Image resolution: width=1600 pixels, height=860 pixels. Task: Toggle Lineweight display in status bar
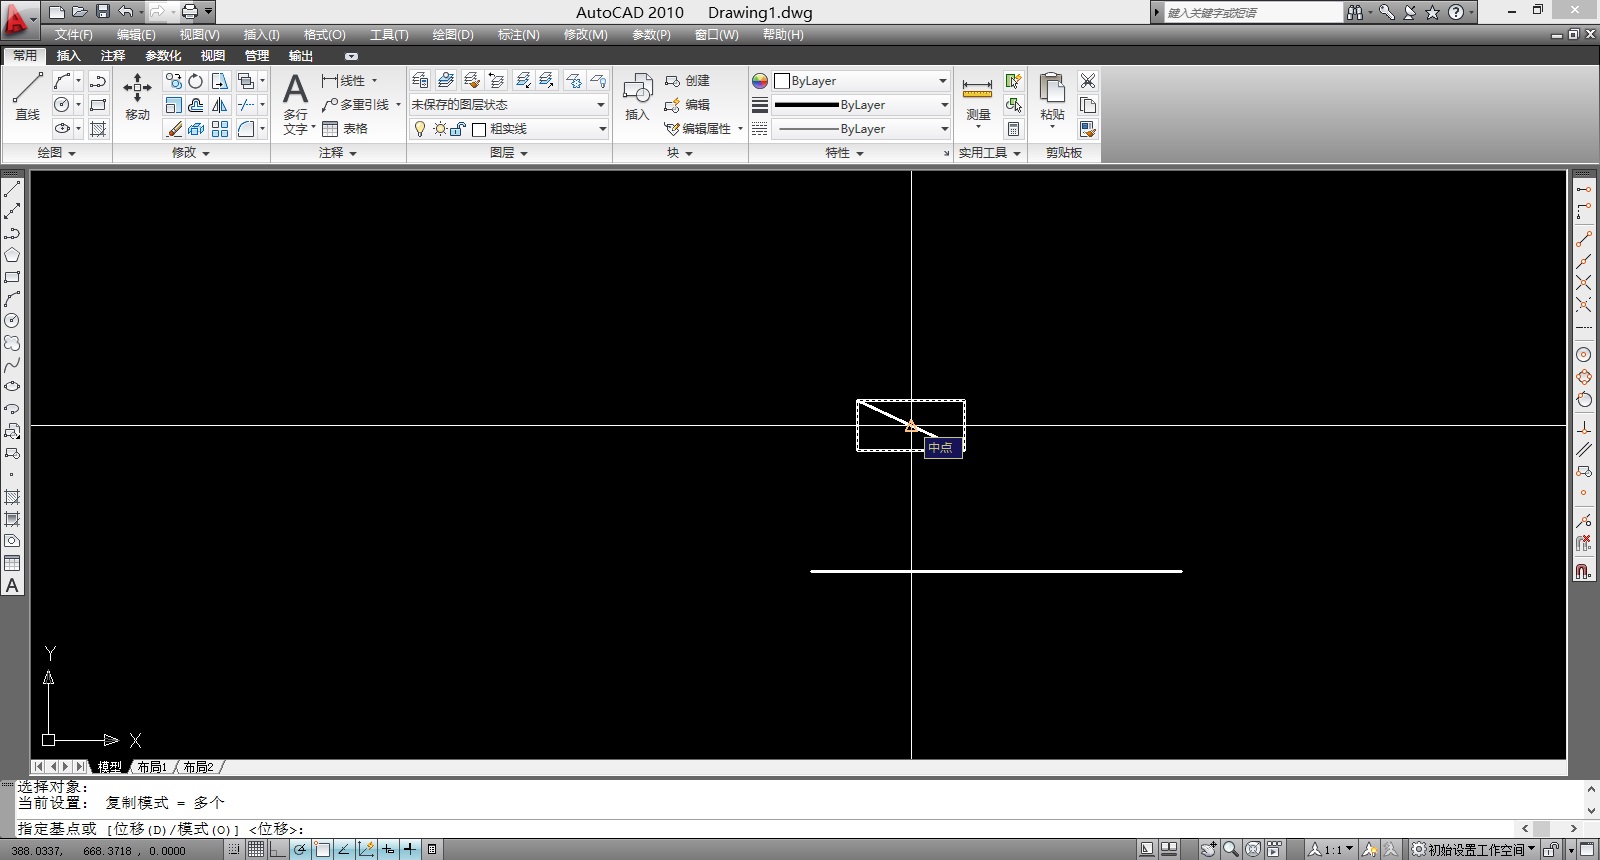pyautogui.click(x=410, y=849)
